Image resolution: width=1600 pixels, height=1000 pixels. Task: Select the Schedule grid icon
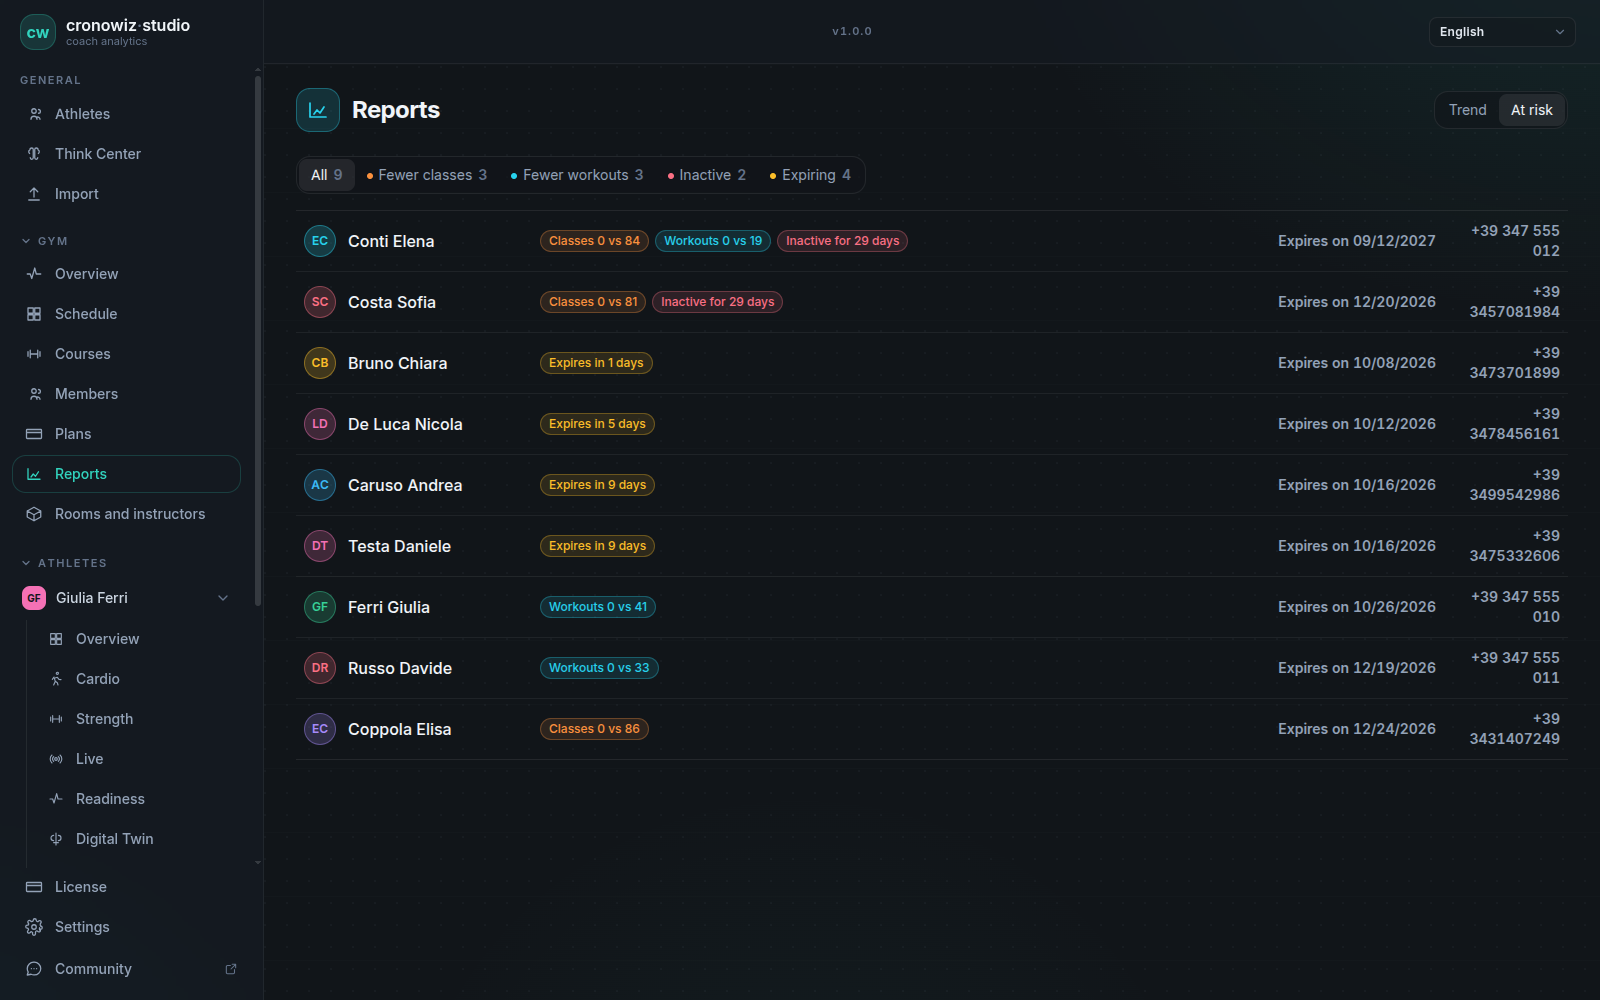[x=34, y=314]
